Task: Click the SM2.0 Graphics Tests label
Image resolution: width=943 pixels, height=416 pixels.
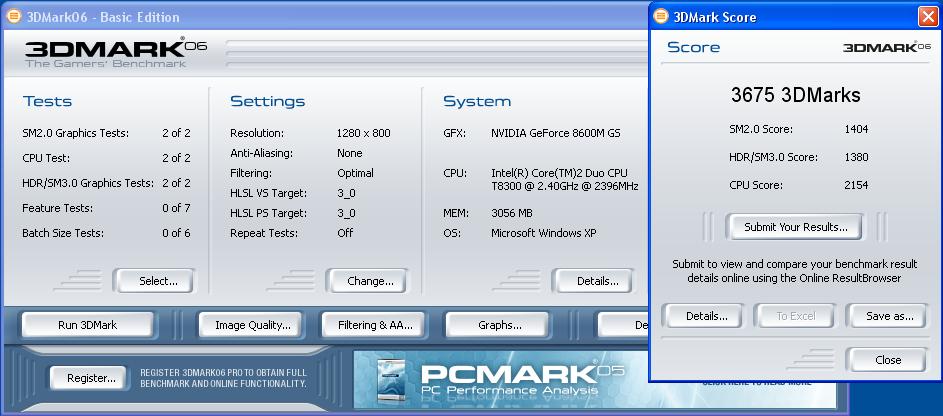Action: coord(76,133)
